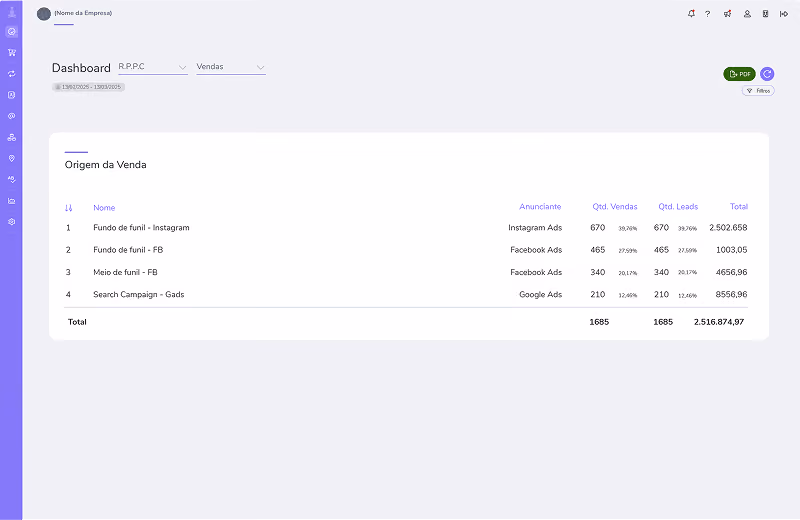Open the recurring arrows sidebar icon
Screen dimensions: 800x520
tap(12, 74)
